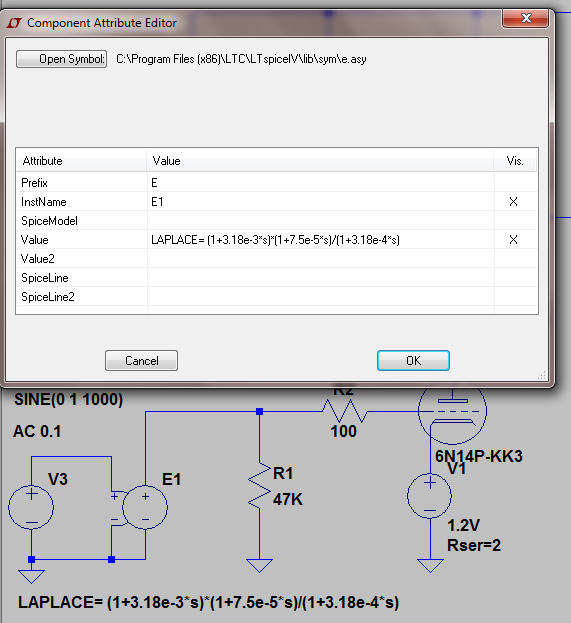Screen dimensions: 571x623
Task: Select the Value attribute label
Action: 35,240
